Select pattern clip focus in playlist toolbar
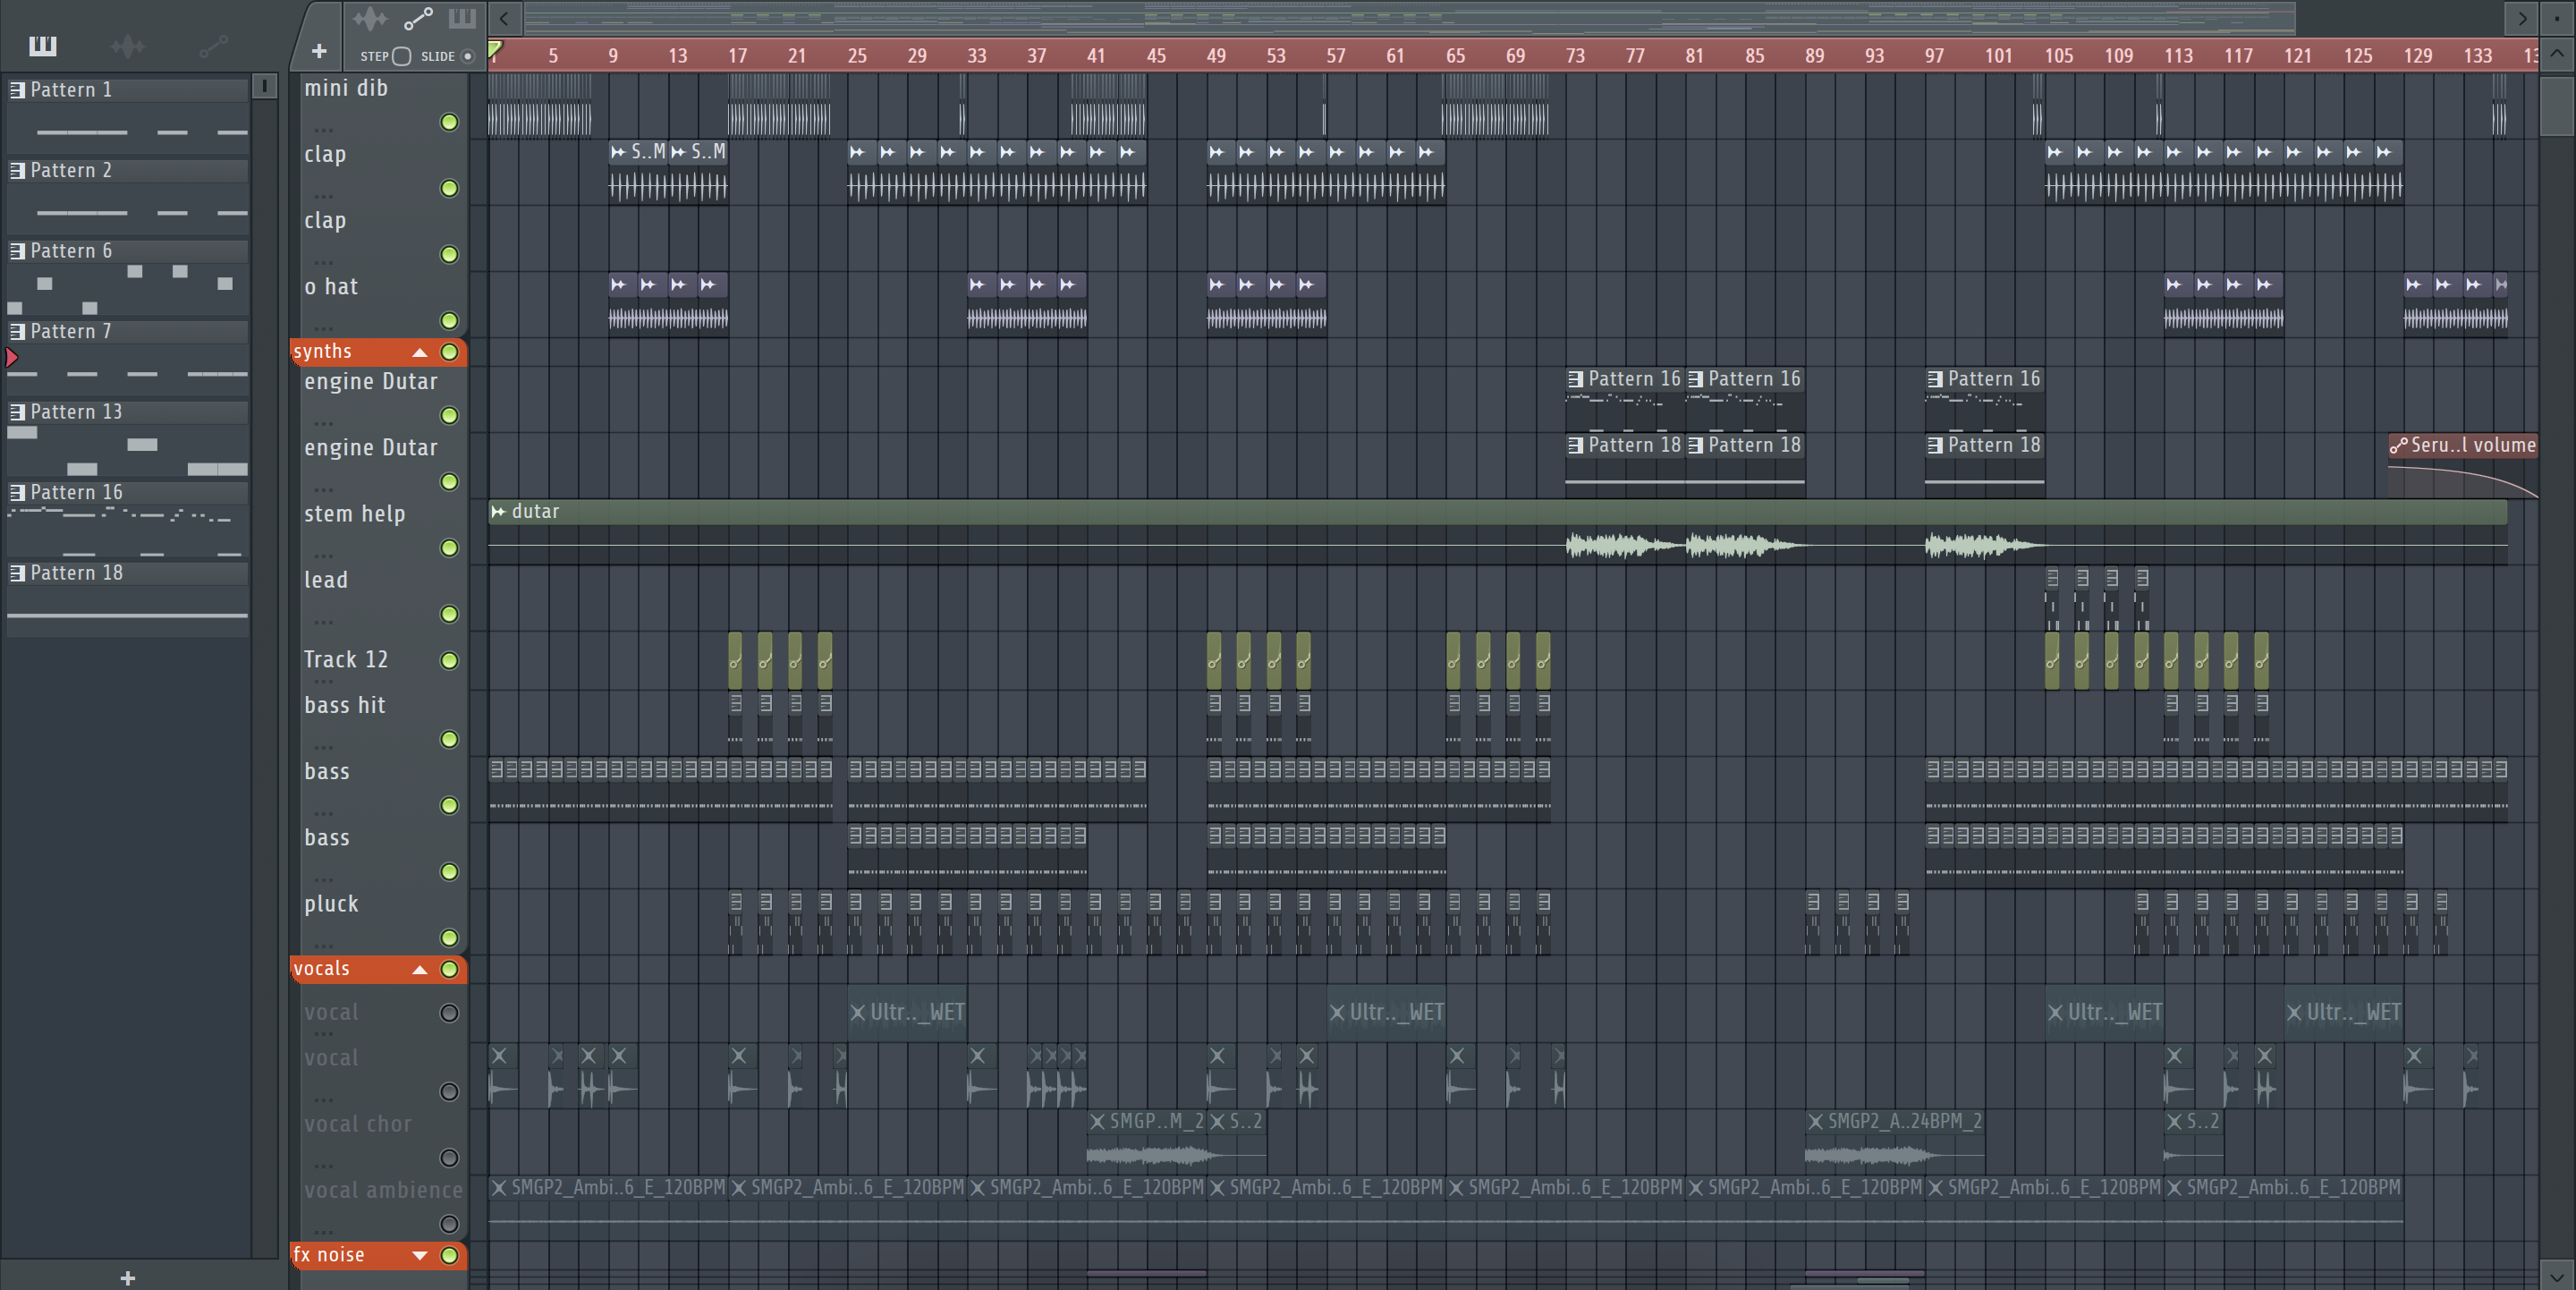This screenshot has height=1290, width=2576. tap(462, 18)
